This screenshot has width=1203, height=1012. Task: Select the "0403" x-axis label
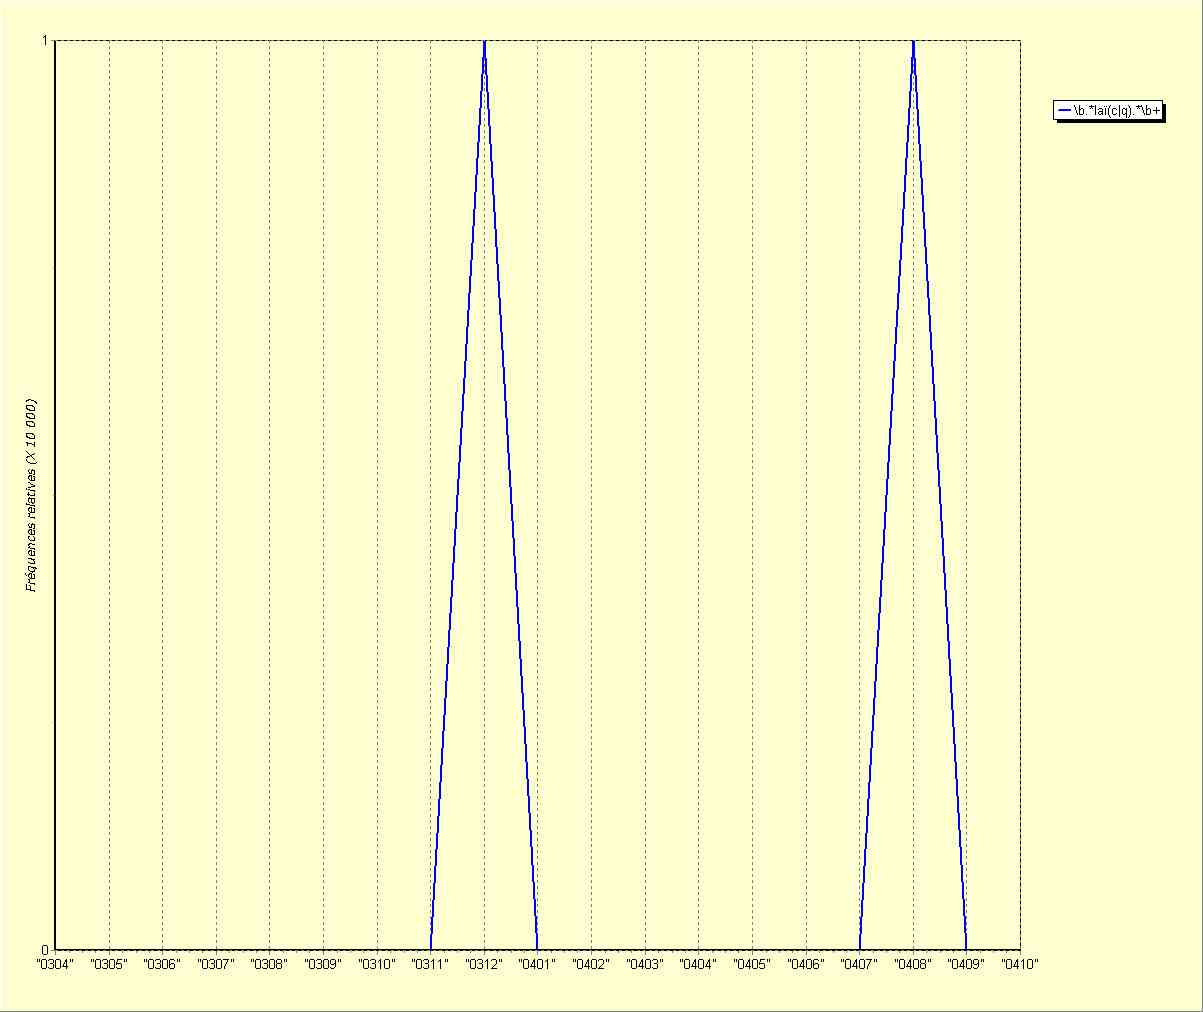tap(645, 965)
